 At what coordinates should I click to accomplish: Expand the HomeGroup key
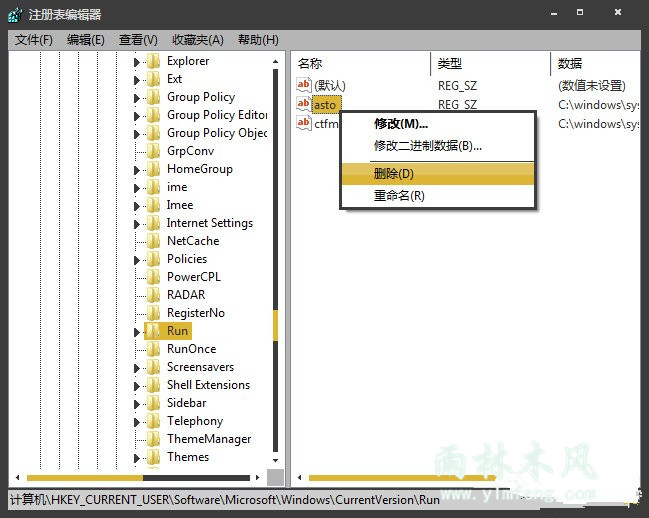pos(137,170)
